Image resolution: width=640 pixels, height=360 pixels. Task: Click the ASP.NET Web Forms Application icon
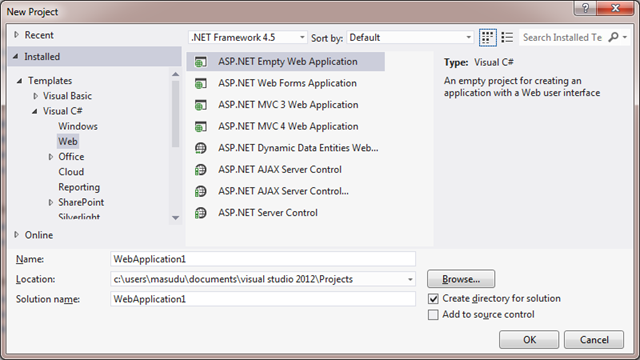tap(200, 83)
